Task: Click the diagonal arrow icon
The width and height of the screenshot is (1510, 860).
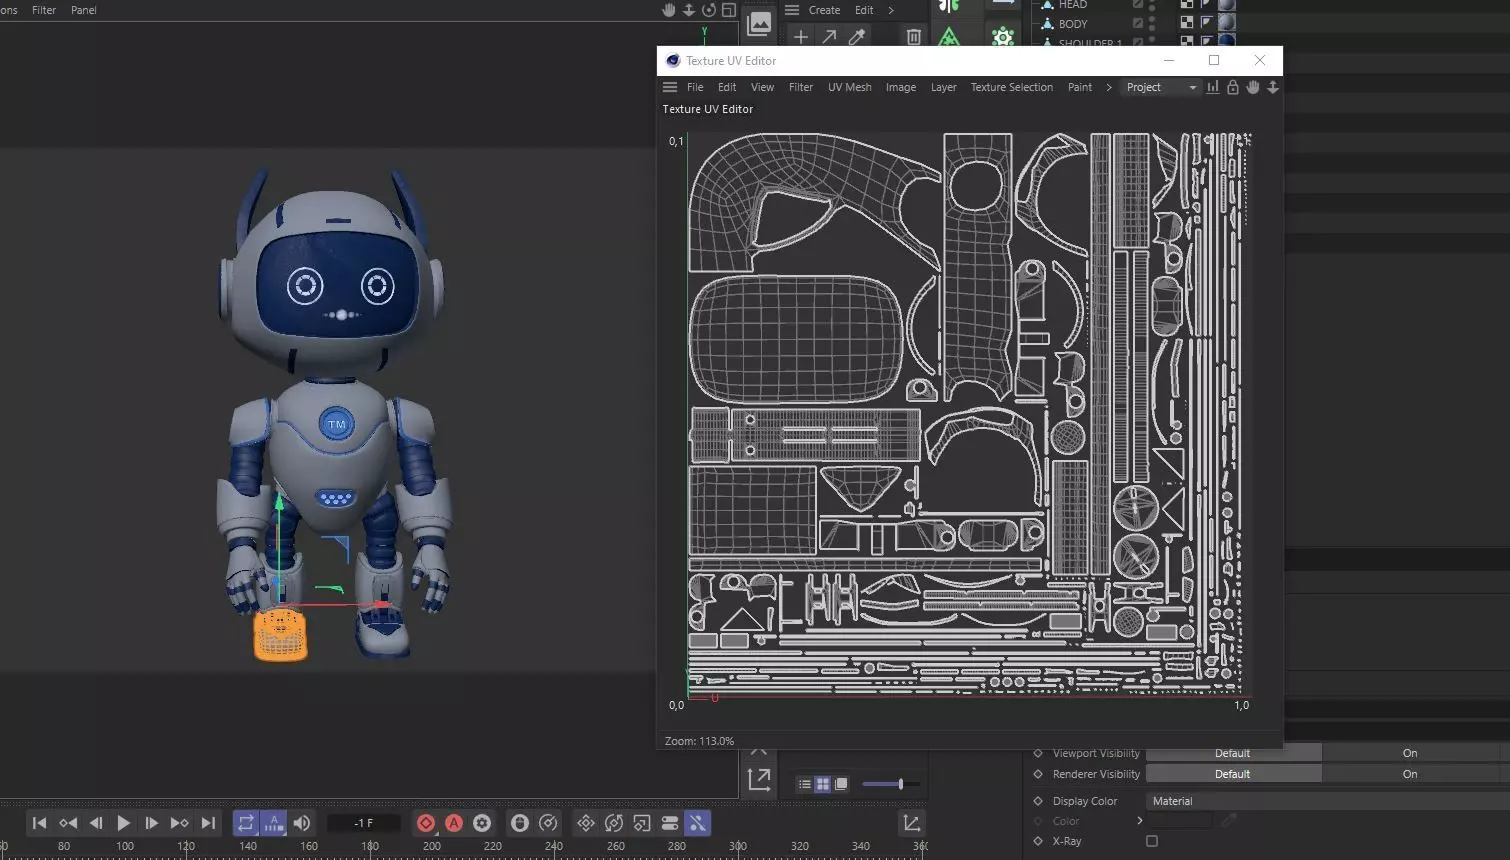Action: click(x=829, y=37)
